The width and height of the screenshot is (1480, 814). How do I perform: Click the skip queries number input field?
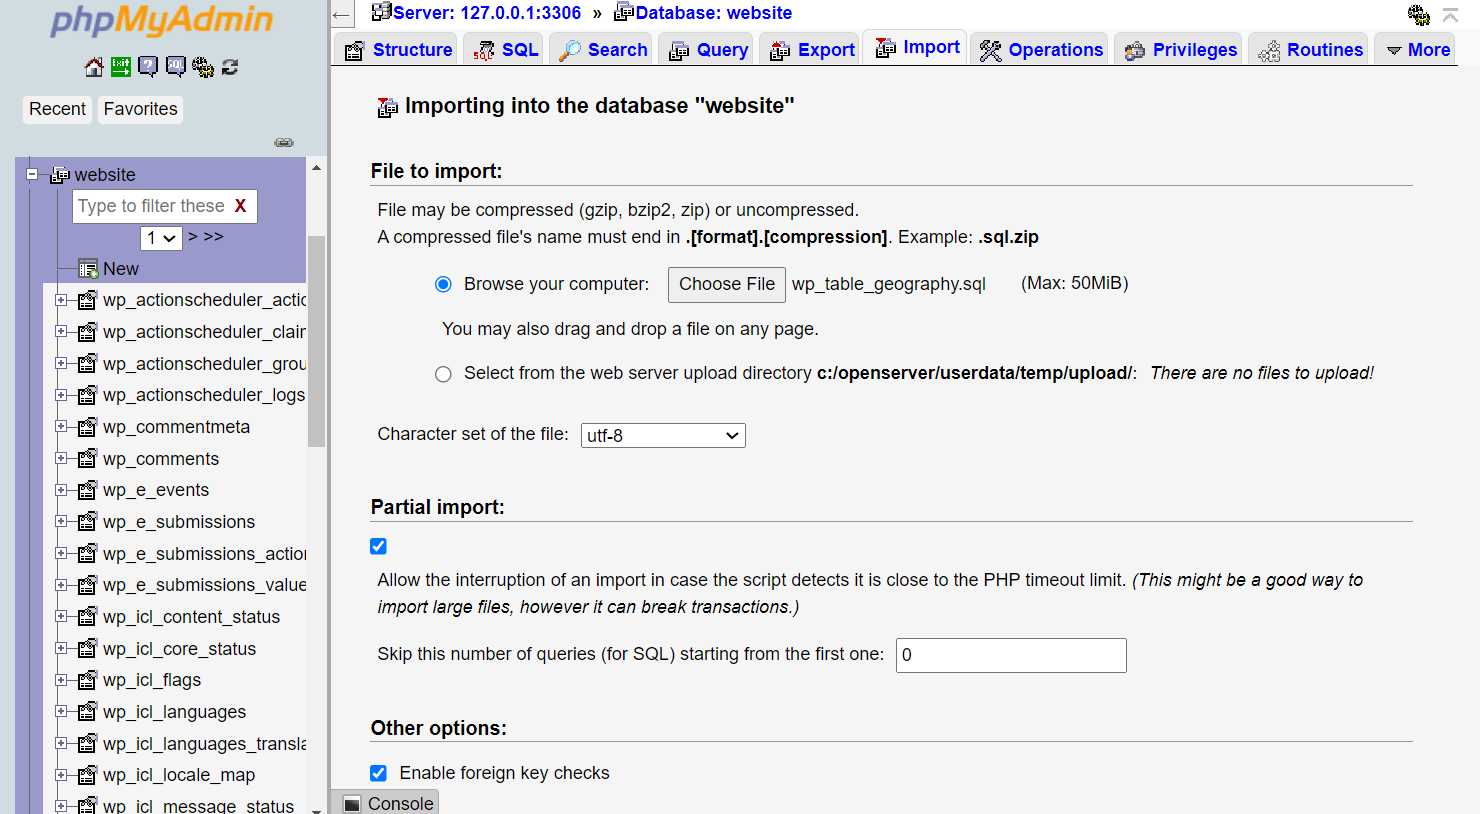[1010, 656]
